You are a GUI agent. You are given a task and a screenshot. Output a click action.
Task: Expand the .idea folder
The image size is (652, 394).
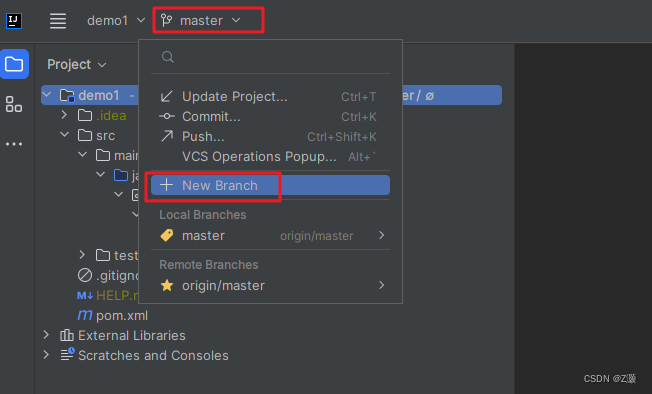[64, 115]
